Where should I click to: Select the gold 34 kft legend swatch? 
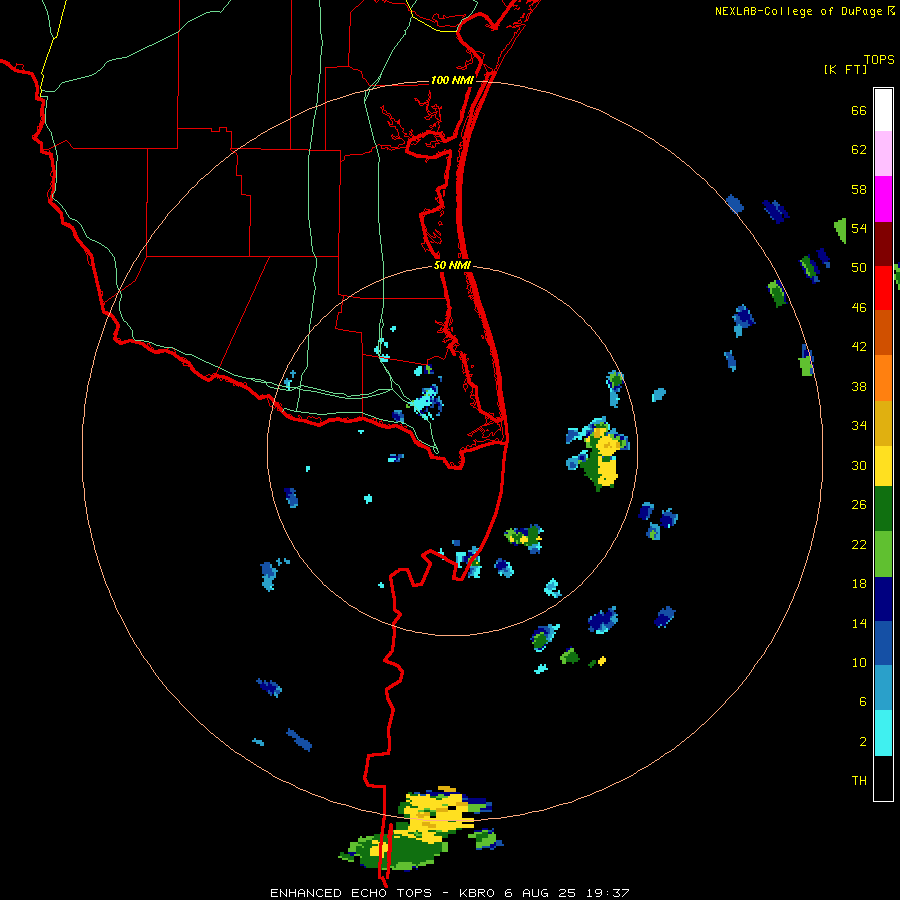[883, 423]
